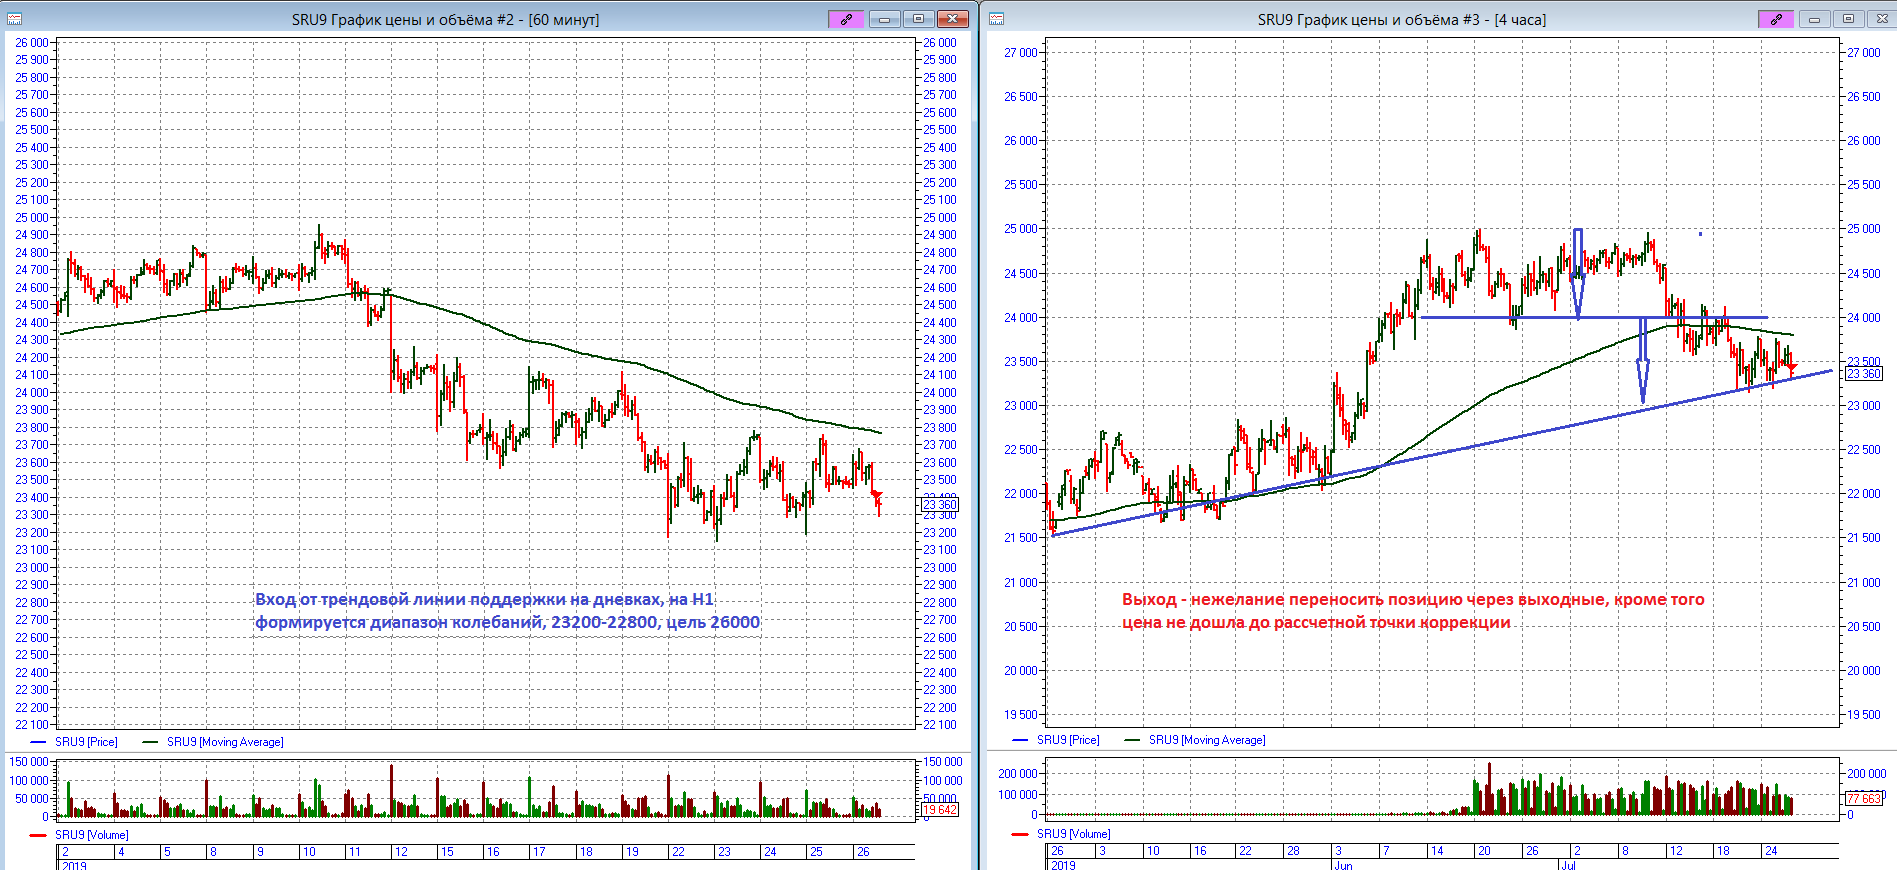1898x870 pixels.
Task: Click the pink link icon on the 4-hour chart
Action: pos(1775,19)
